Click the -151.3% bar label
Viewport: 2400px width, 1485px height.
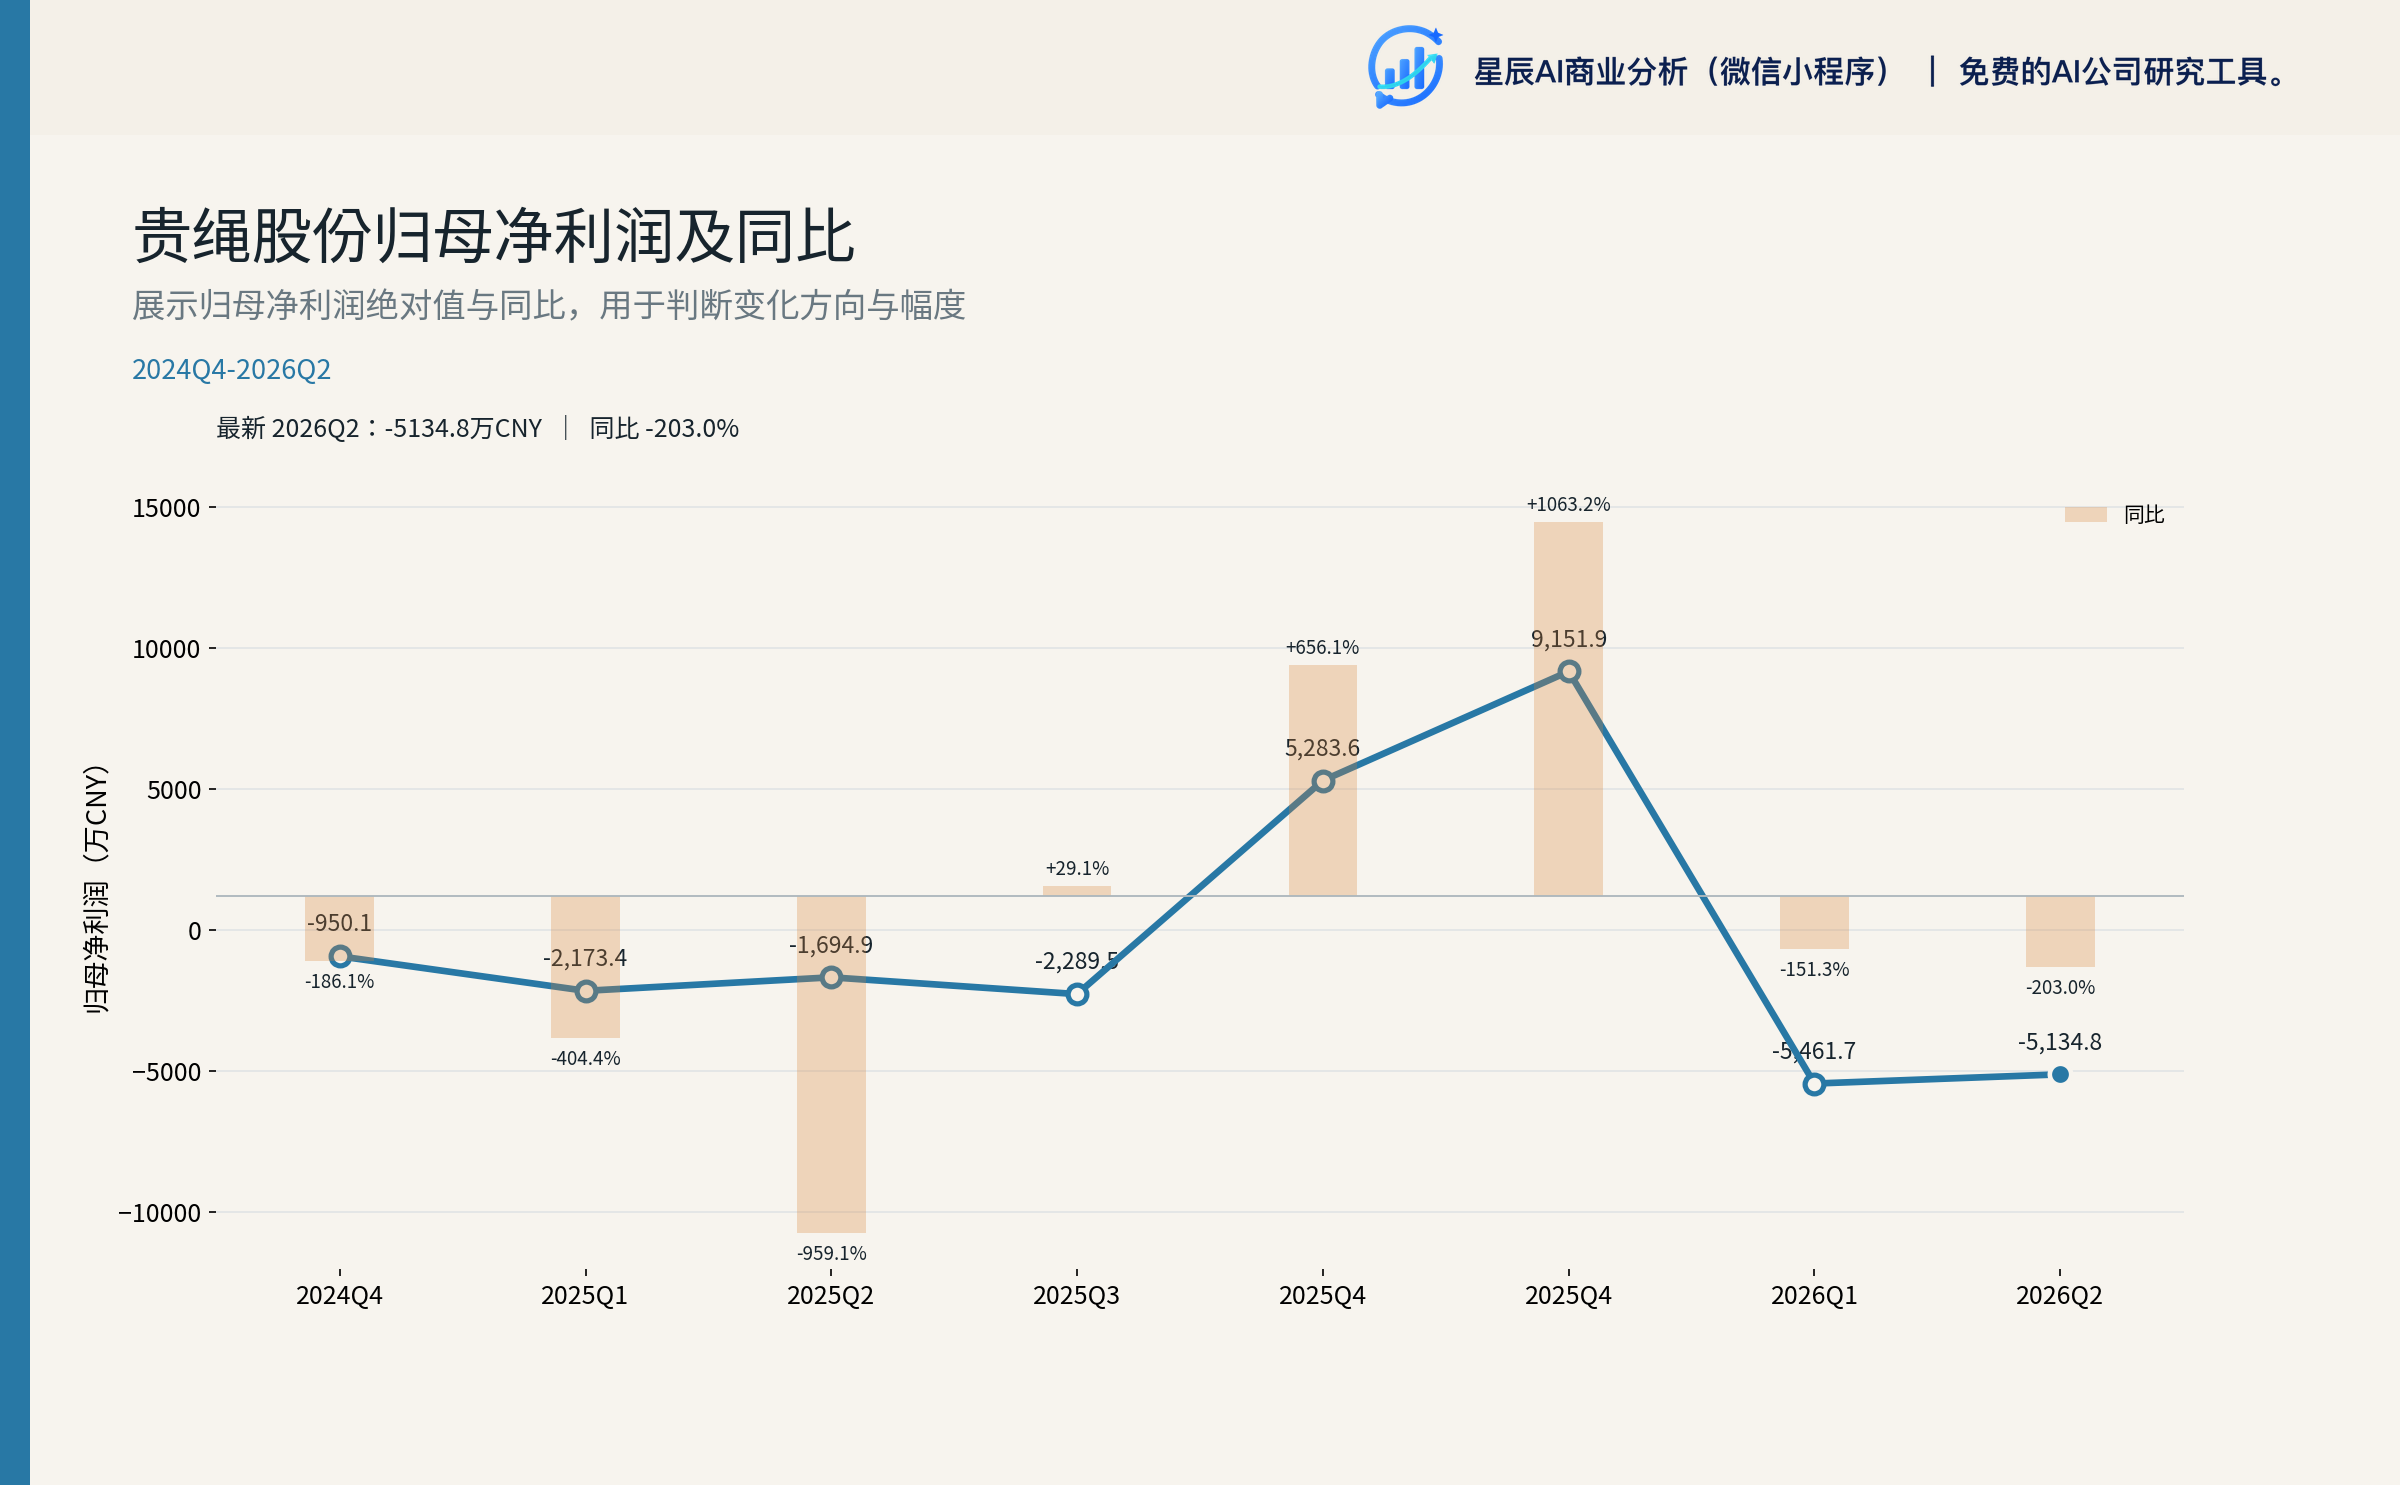[1814, 969]
